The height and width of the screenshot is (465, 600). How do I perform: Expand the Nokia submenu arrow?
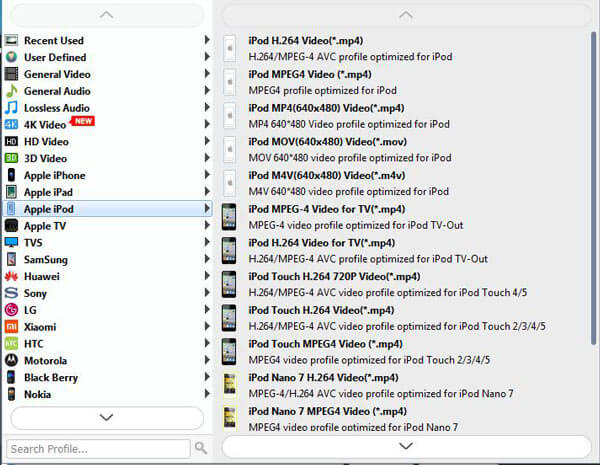pyautogui.click(x=207, y=393)
